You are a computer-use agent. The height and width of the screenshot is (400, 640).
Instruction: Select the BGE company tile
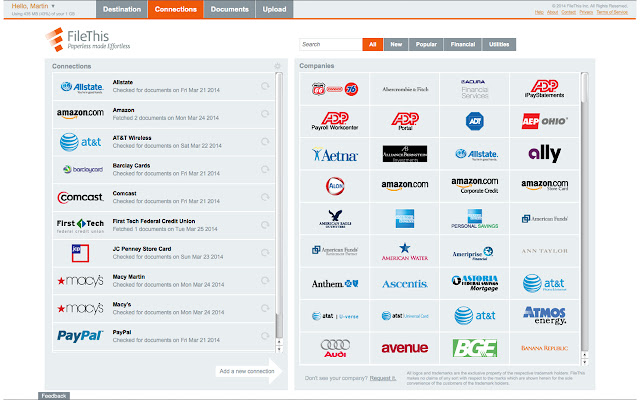tap(475, 348)
